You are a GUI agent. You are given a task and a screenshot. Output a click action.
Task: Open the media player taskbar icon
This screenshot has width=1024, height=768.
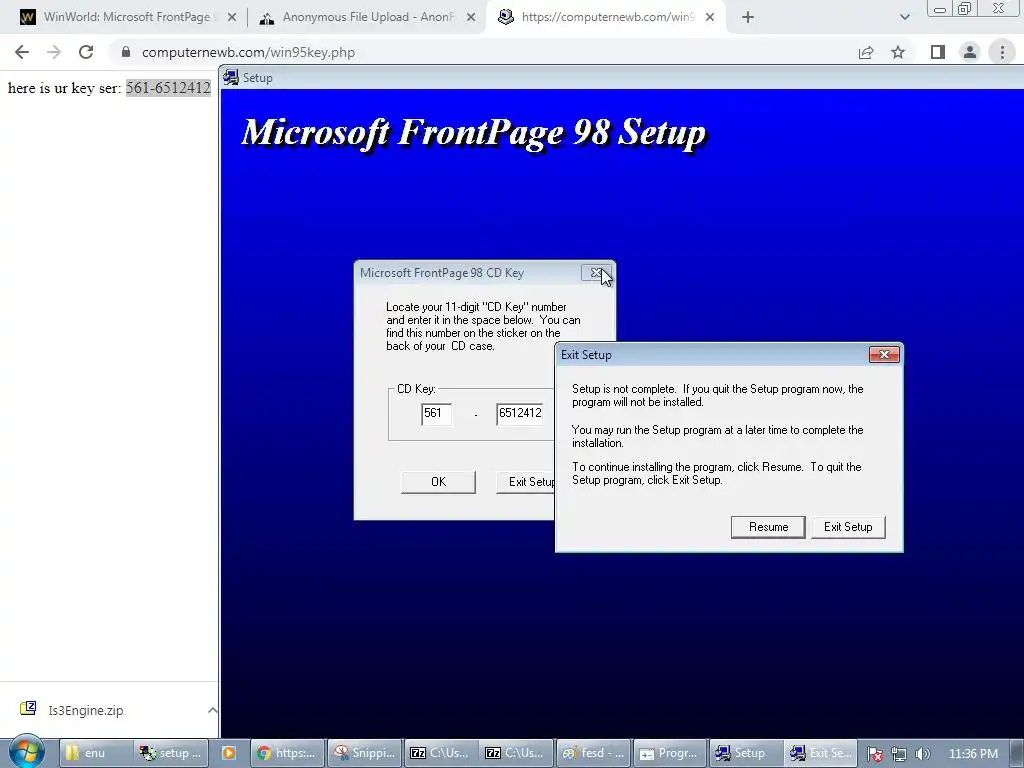pyautogui.click(x=229, y=753)
